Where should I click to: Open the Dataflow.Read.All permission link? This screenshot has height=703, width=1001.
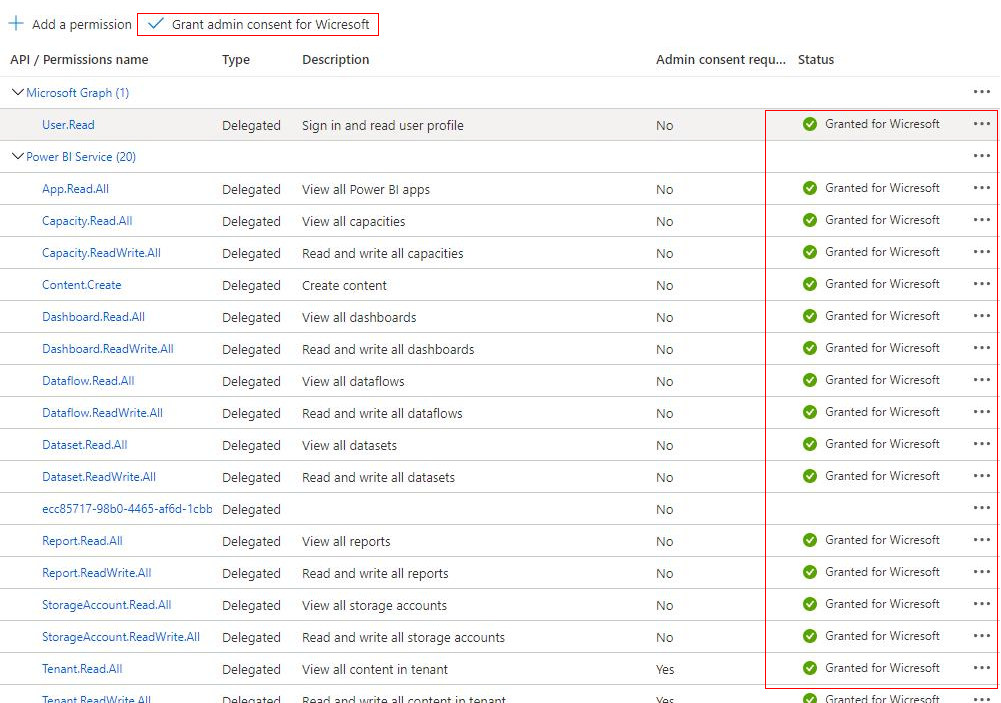point(88,381)
